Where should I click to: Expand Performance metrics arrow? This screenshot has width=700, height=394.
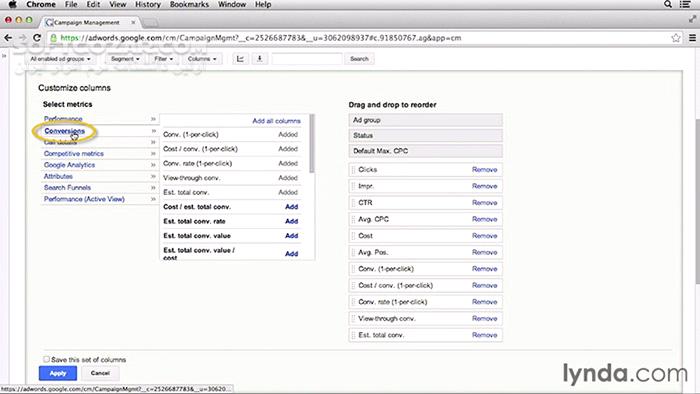[x=153, y=119]
